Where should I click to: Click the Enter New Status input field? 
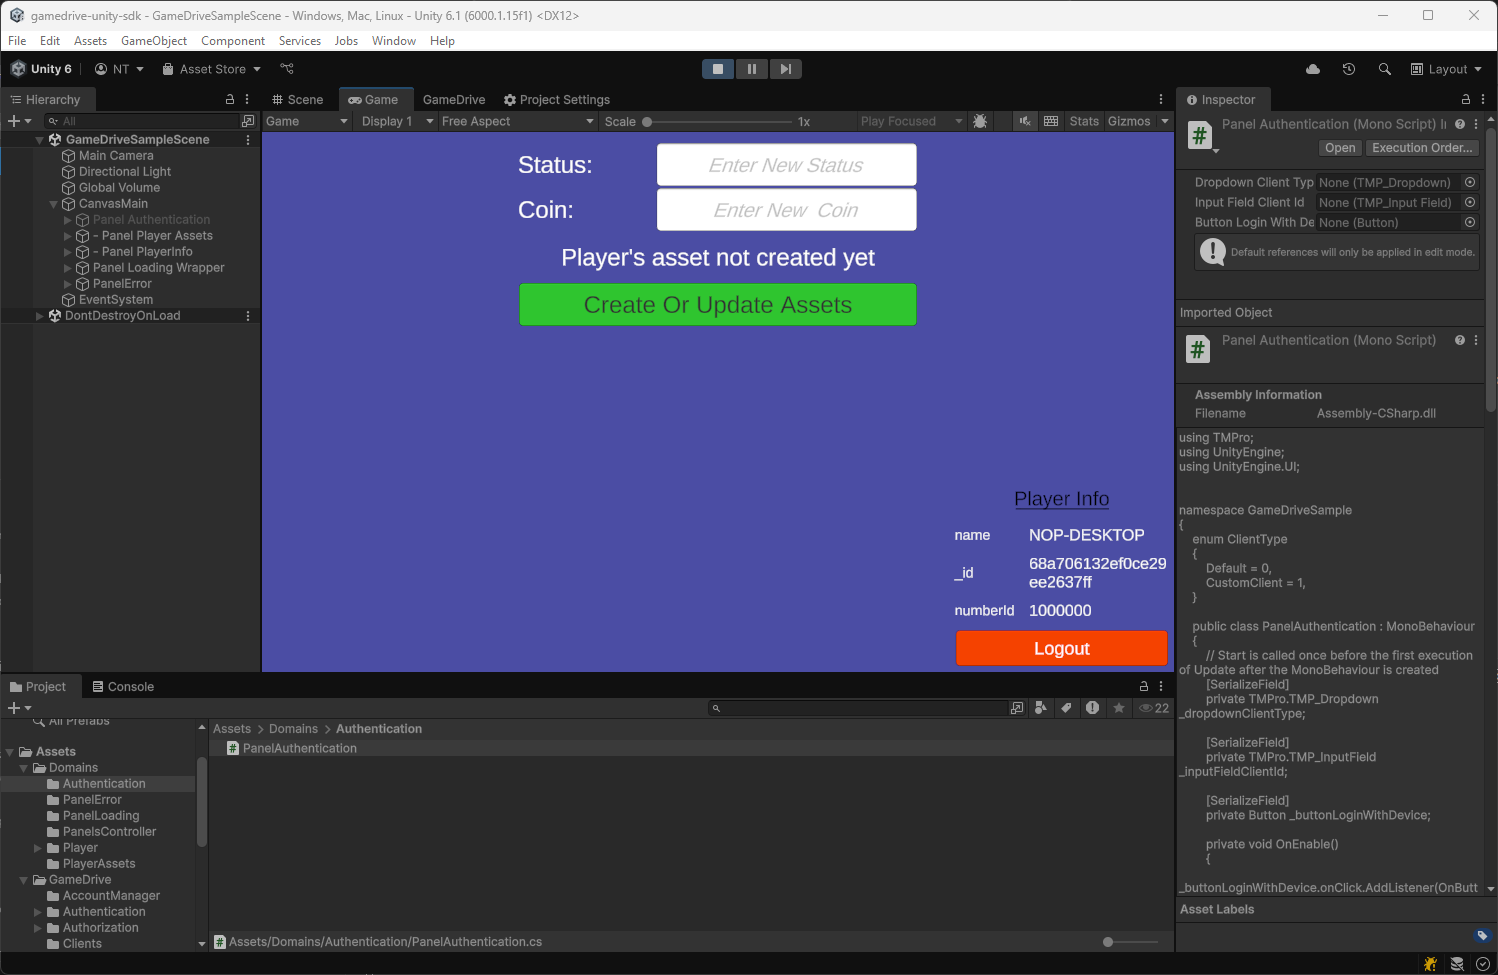point(786,164)
